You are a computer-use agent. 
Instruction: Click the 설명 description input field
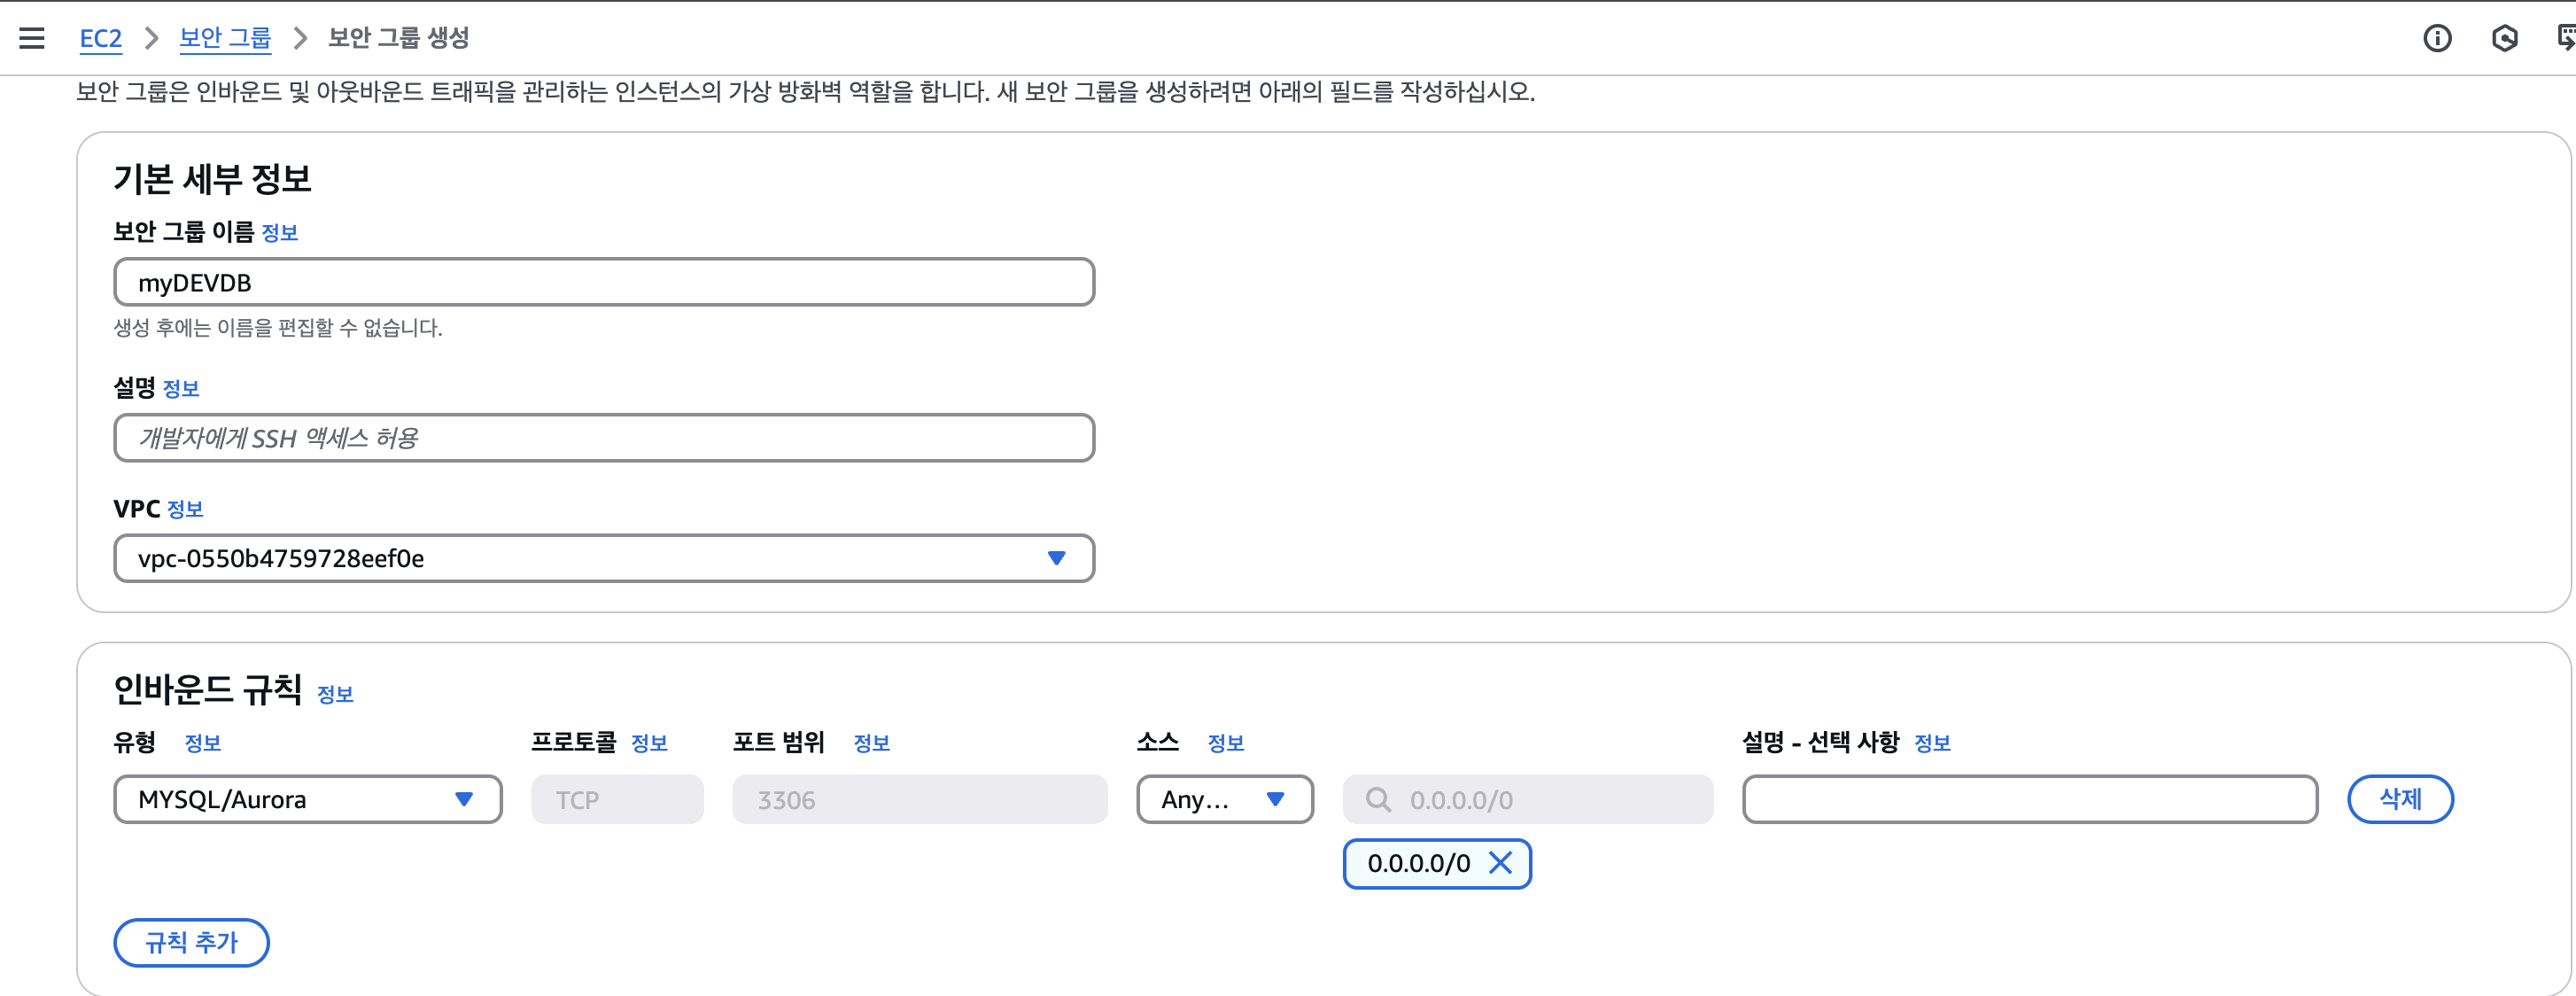604,438
